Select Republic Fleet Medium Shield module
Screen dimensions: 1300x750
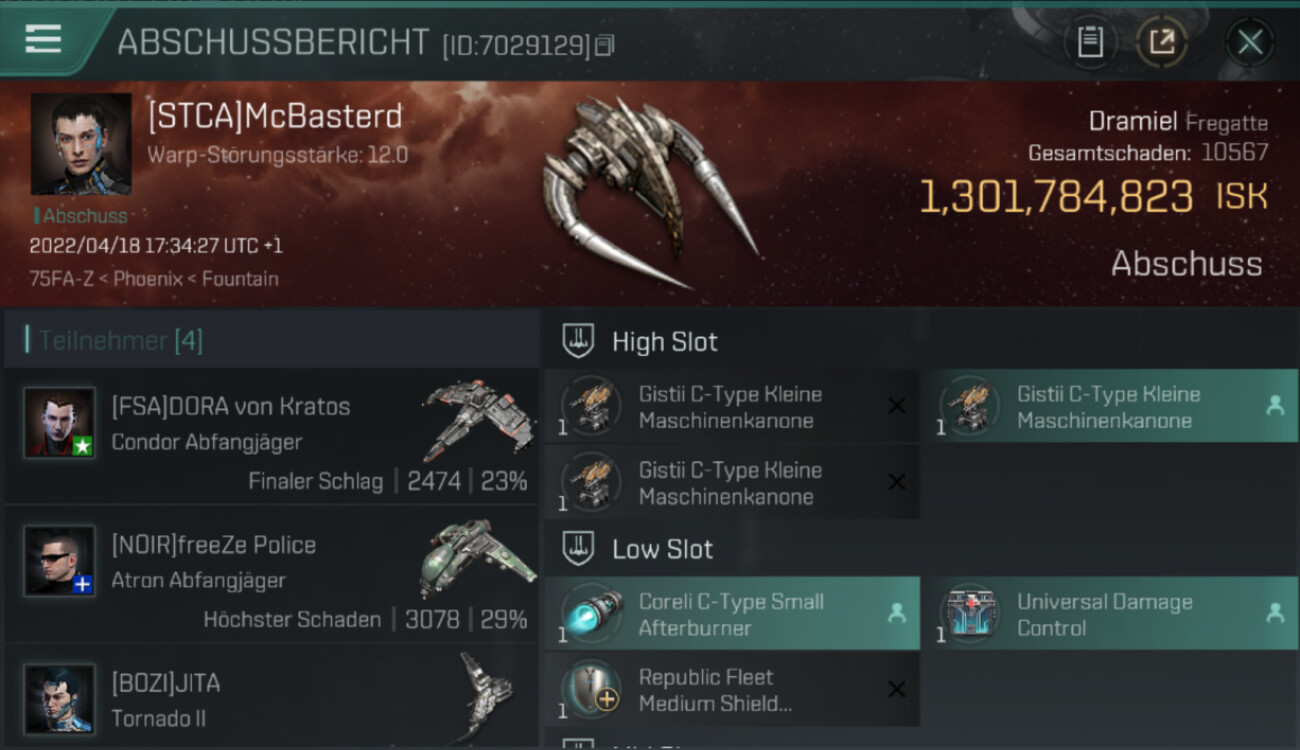coord(732,689)
